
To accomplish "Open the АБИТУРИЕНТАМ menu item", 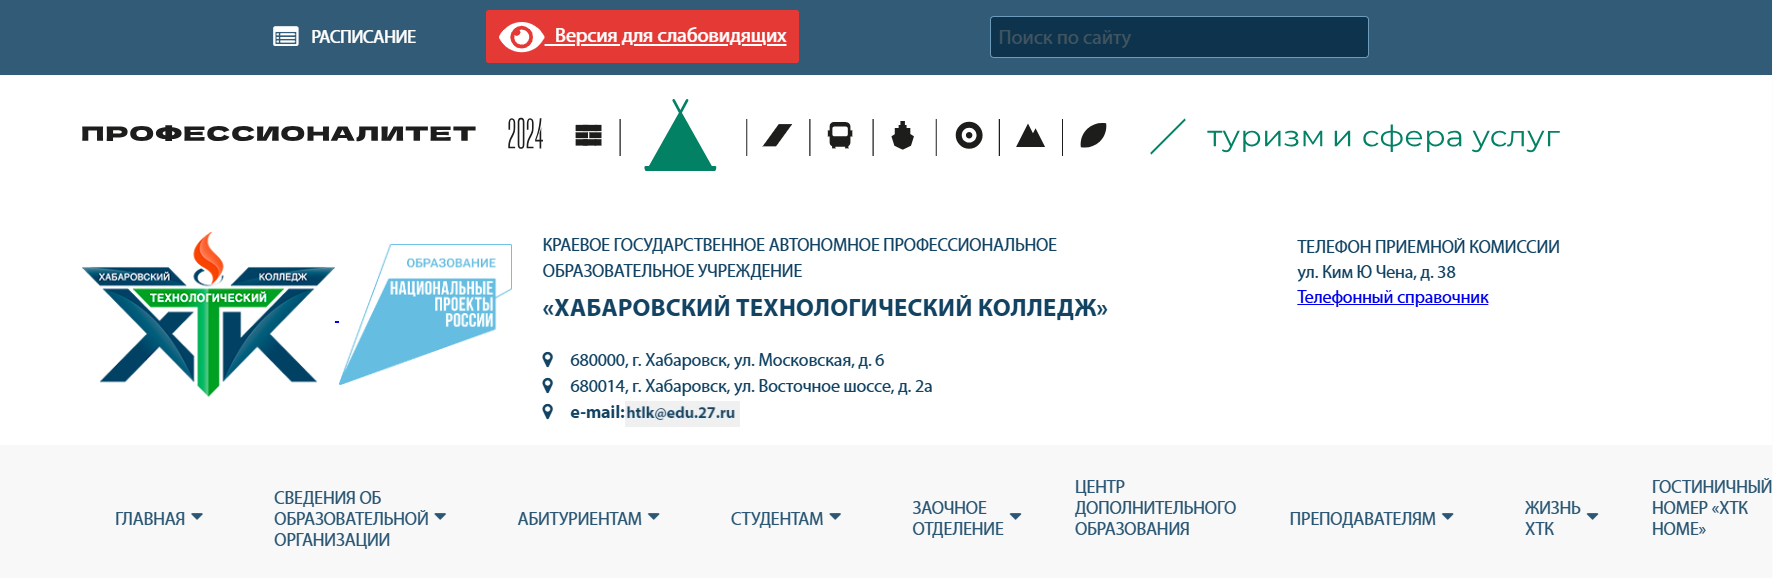I will pos(580,519).
